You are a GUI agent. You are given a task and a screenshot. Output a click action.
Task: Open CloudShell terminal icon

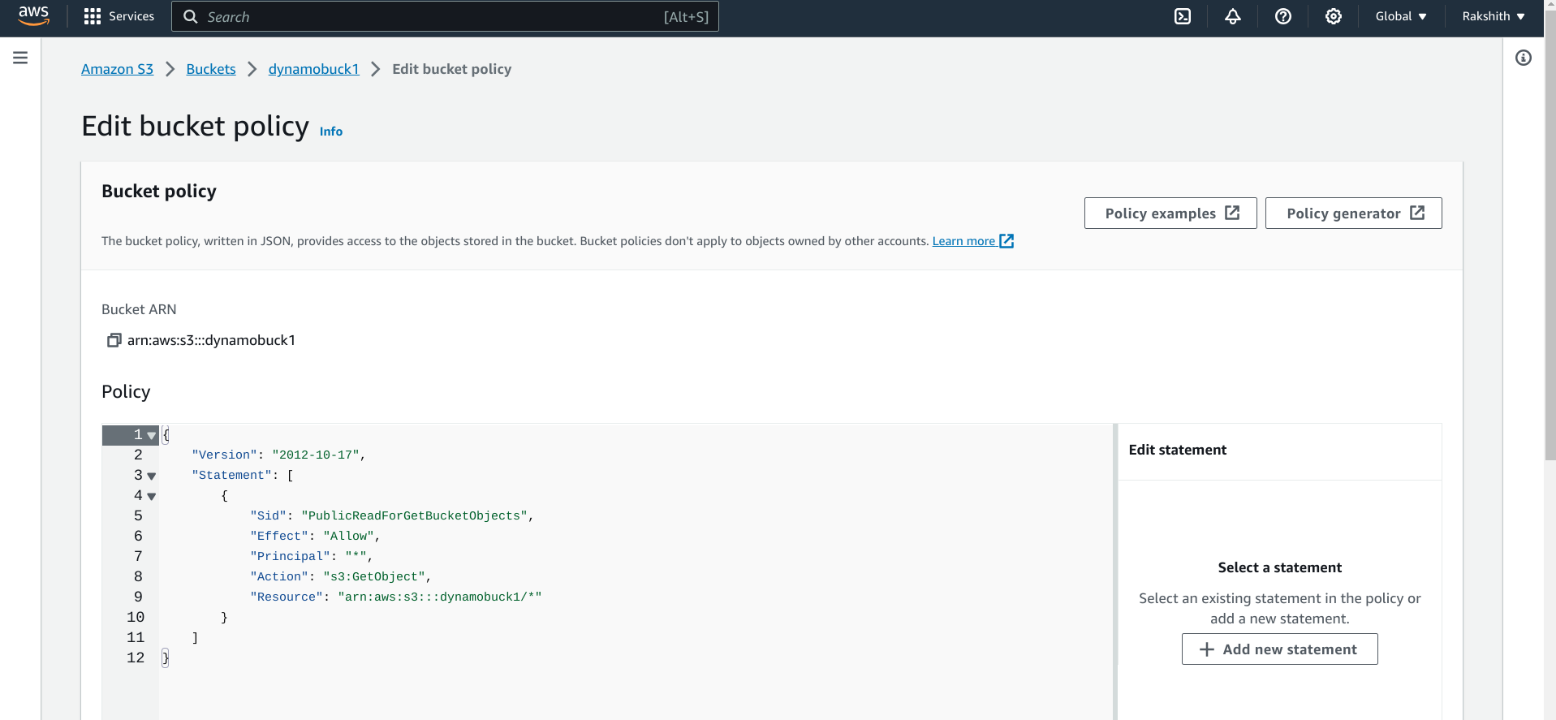(1182, 16)
